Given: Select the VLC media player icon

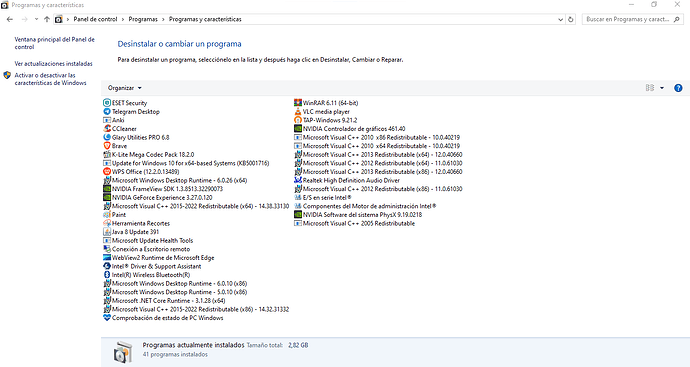Looking at the screenshot, I should [298, 111].
